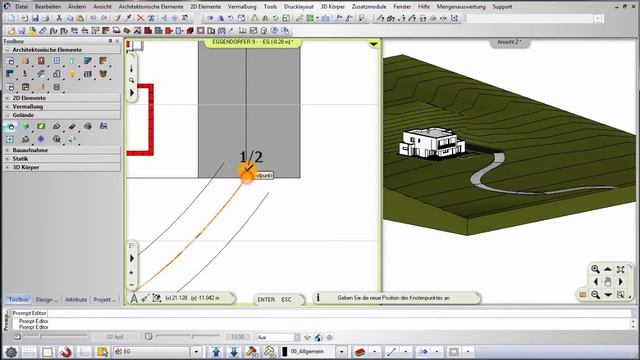
Task: Click the zoom out magnifier in 3D view
Action: point(595,294)
